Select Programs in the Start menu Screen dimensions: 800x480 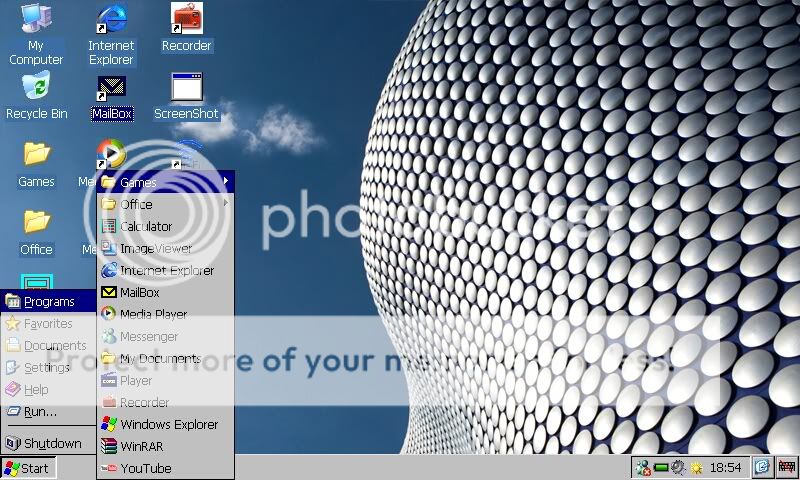tap(48, 301)
